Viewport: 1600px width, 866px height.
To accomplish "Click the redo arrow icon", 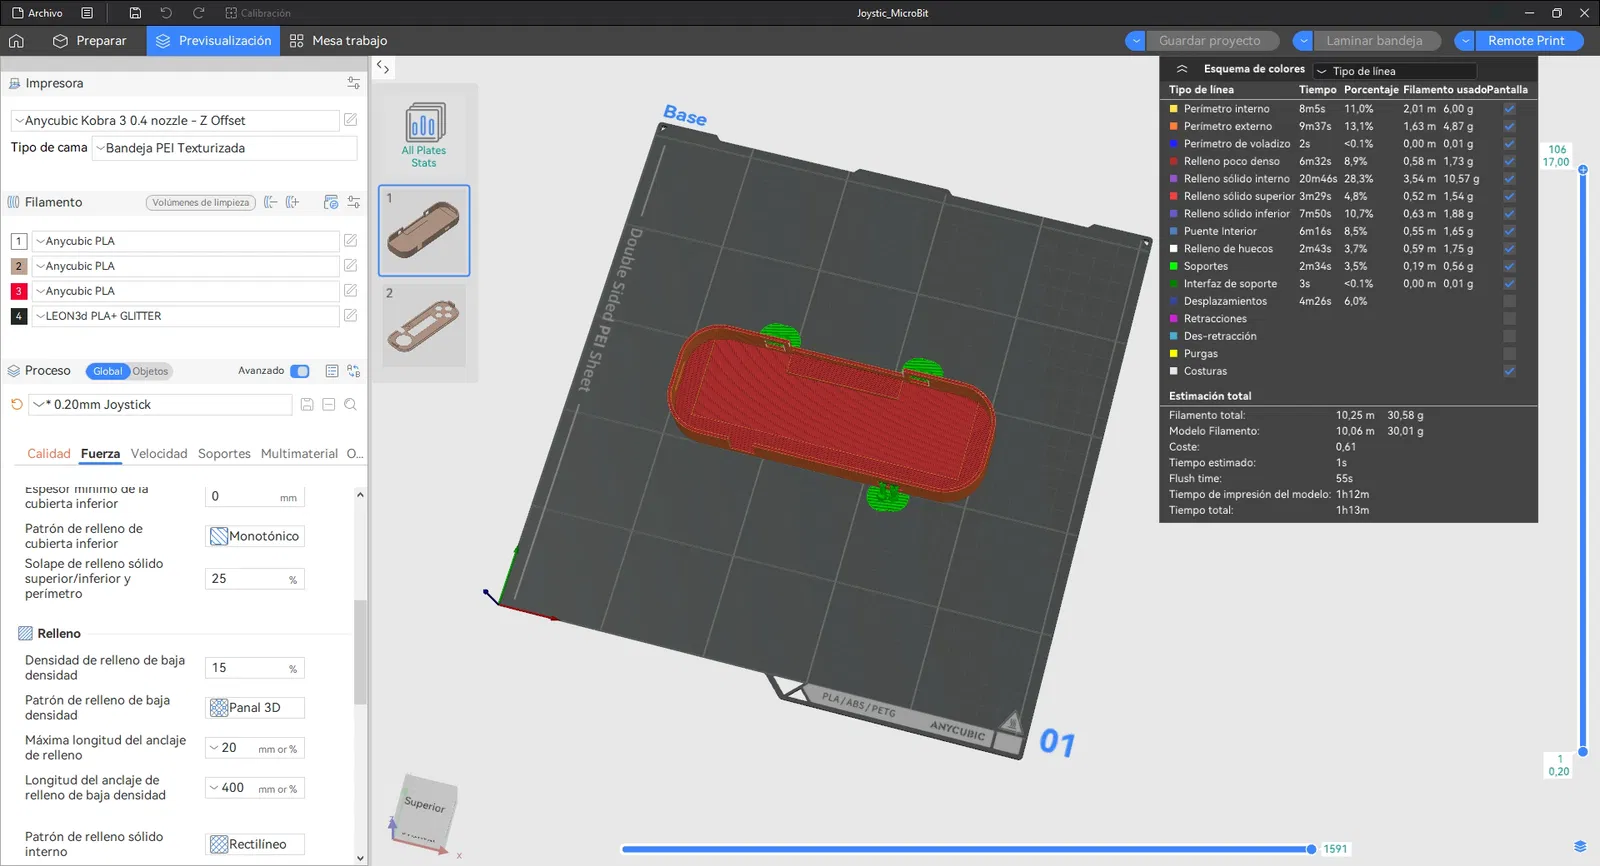I will (198, 13).
